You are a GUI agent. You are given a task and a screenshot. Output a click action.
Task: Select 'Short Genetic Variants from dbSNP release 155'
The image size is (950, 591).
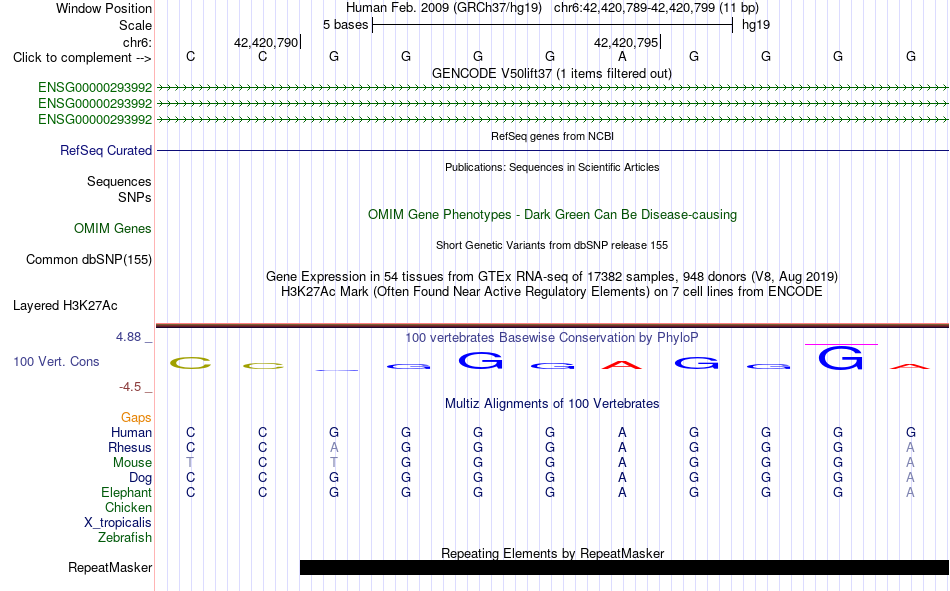(552, 245)
